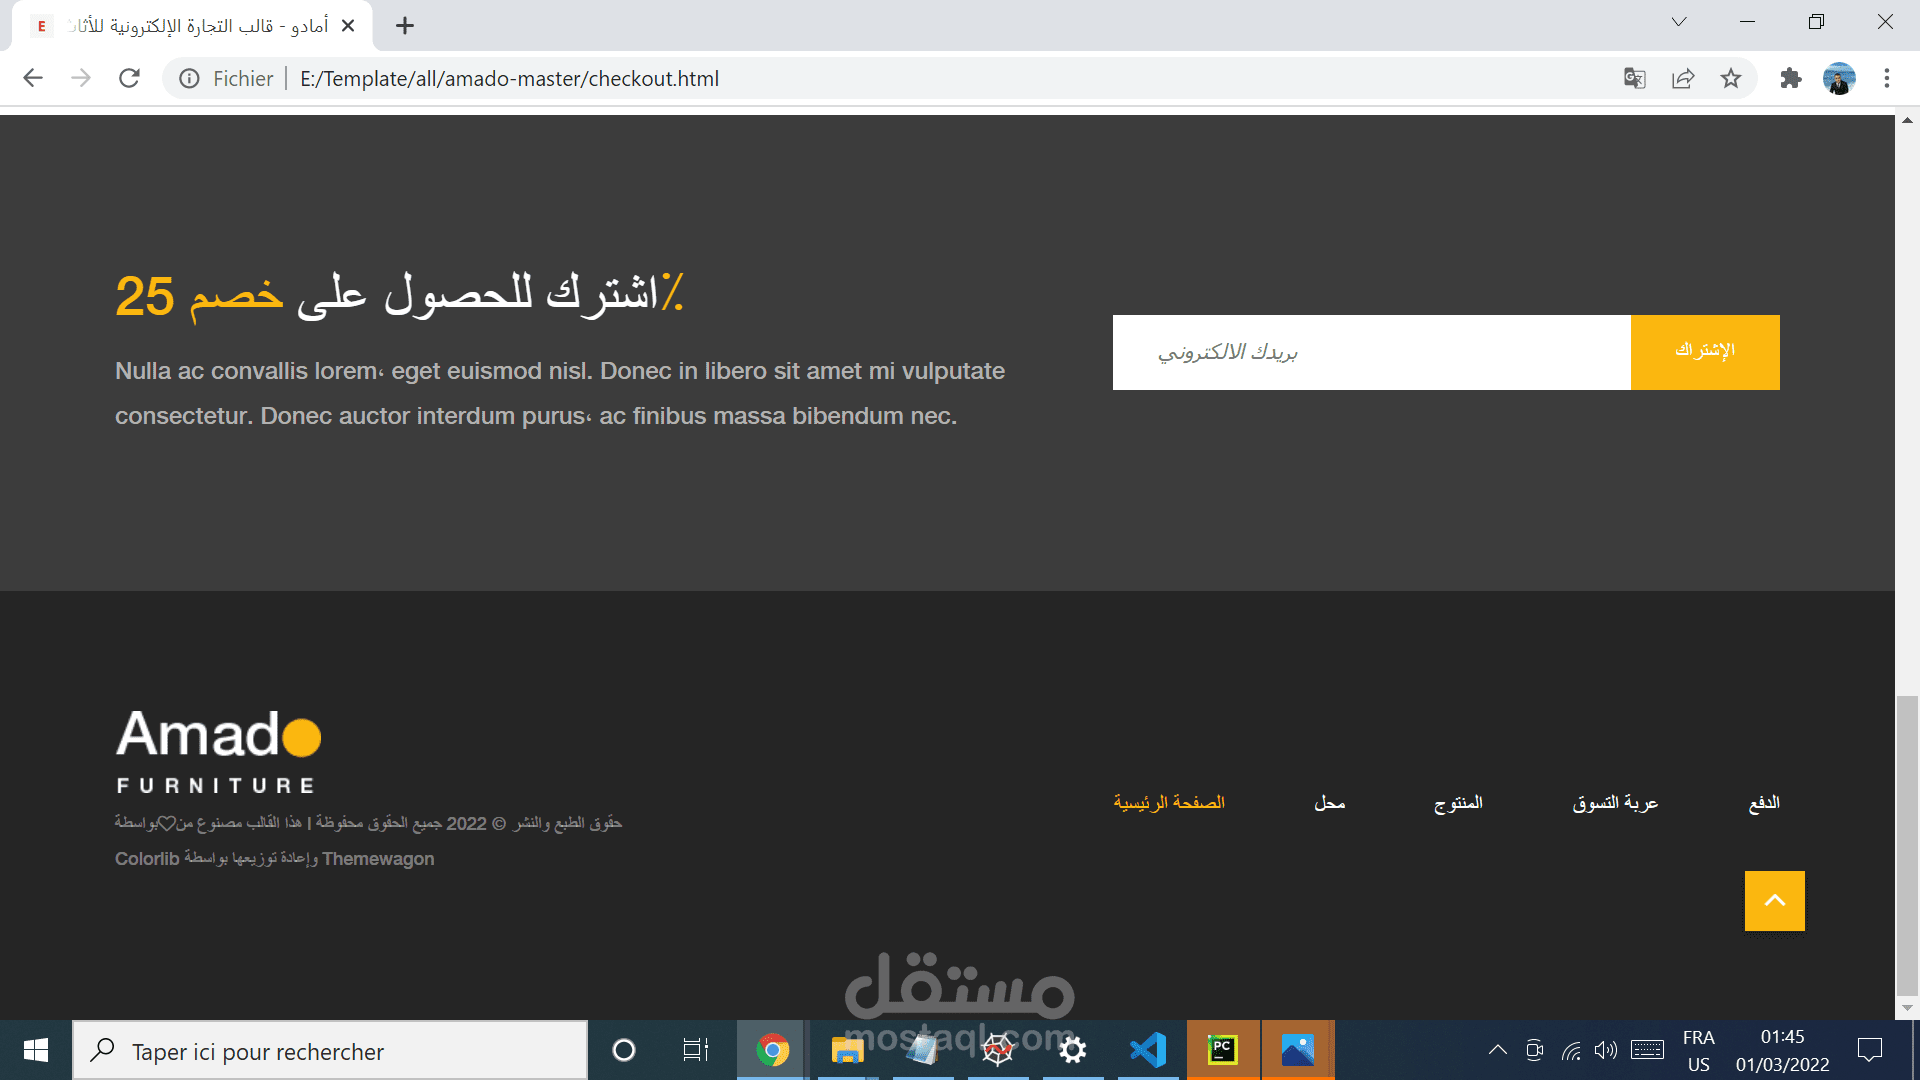Image resolution: width=1920 pixels, height=1080 pixels.
Task: Click the Google Translate icon in address bar
Action: pos(1635,78)
